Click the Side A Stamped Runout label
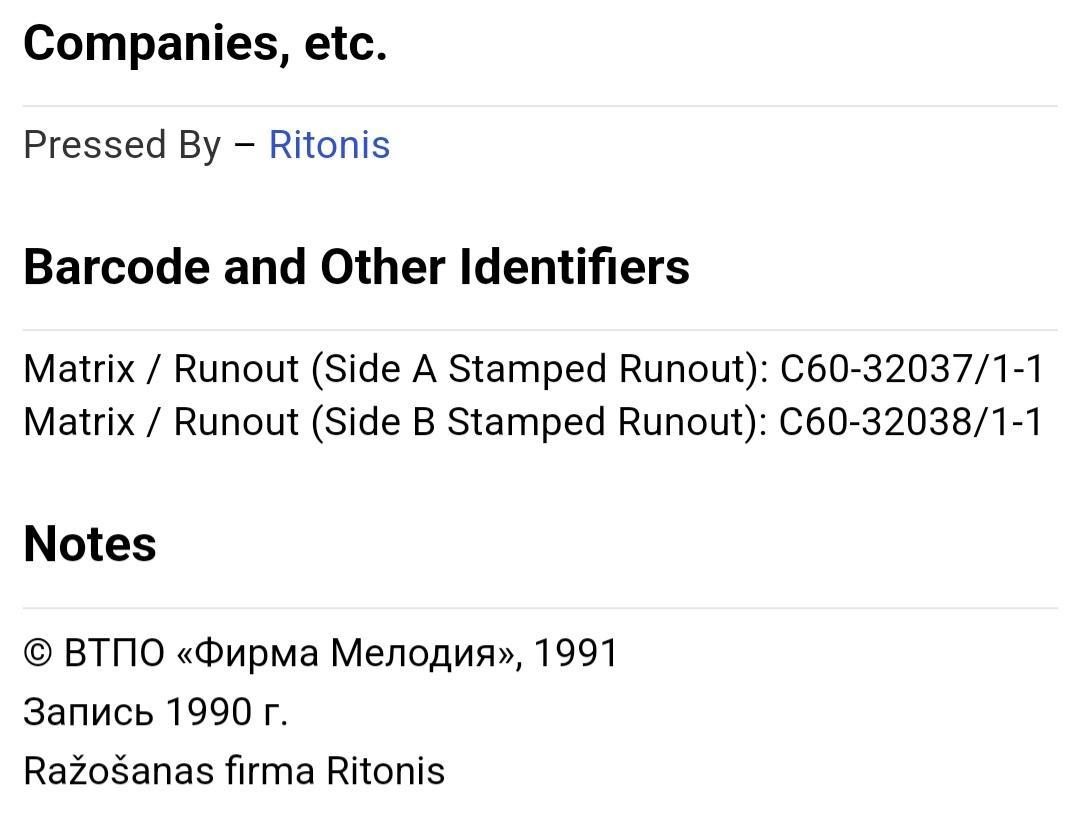Viewport: 1080px width, 822px height. (x=540, y=369)
